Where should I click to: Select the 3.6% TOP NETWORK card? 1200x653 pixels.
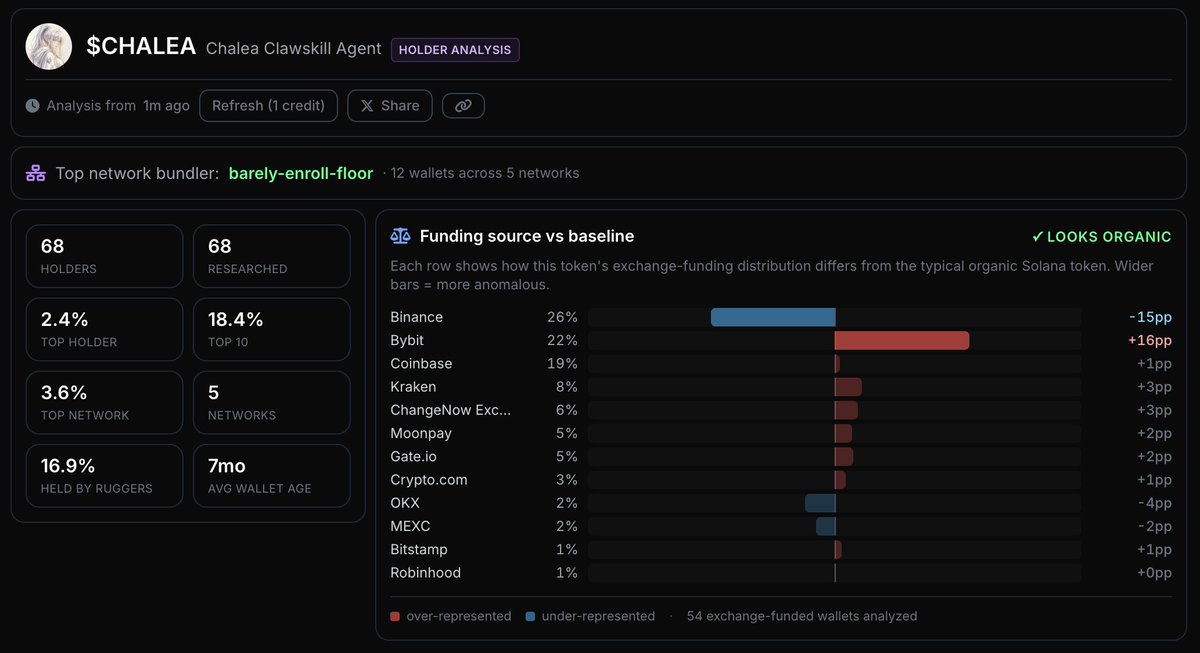[105, 402]
